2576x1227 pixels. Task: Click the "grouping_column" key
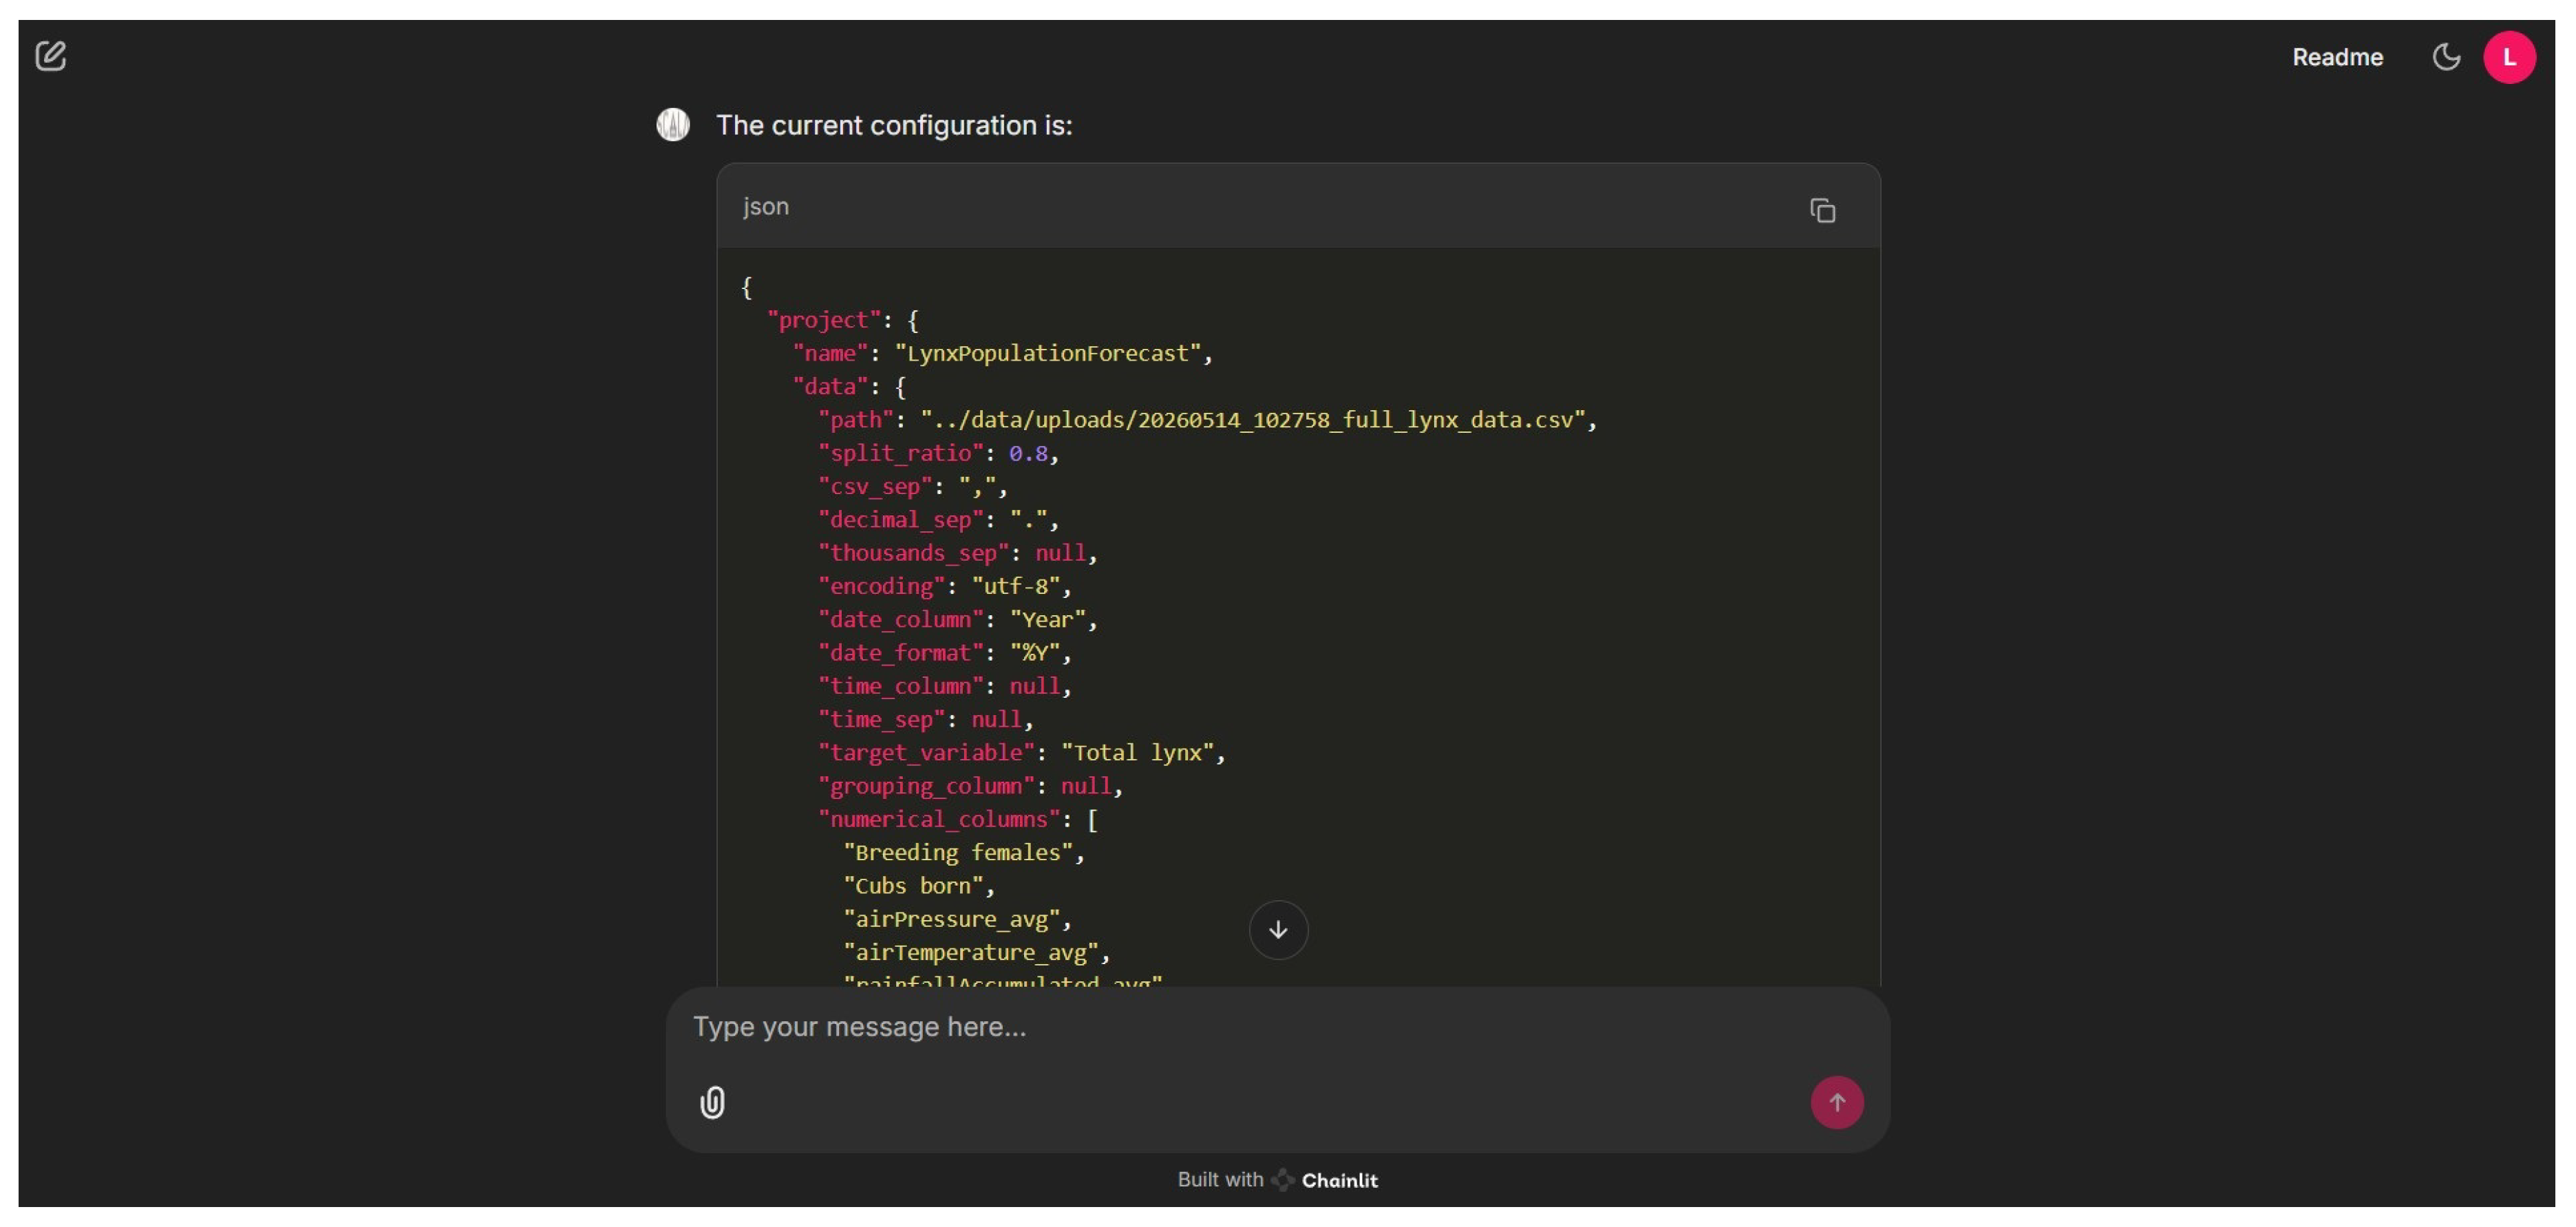click(x=926, y=786)
